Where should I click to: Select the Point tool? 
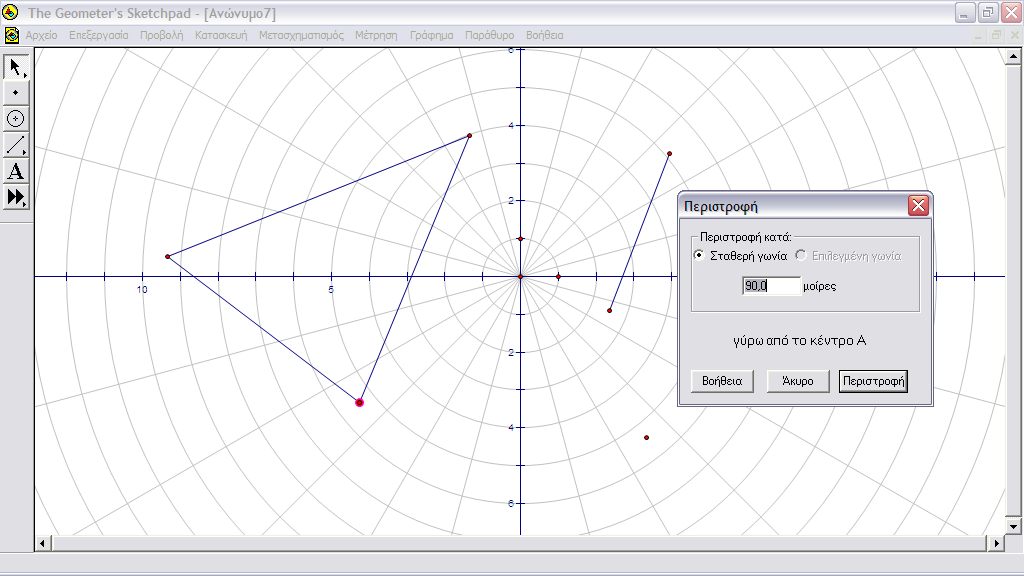pyautogui.click(x=16, y=93)
